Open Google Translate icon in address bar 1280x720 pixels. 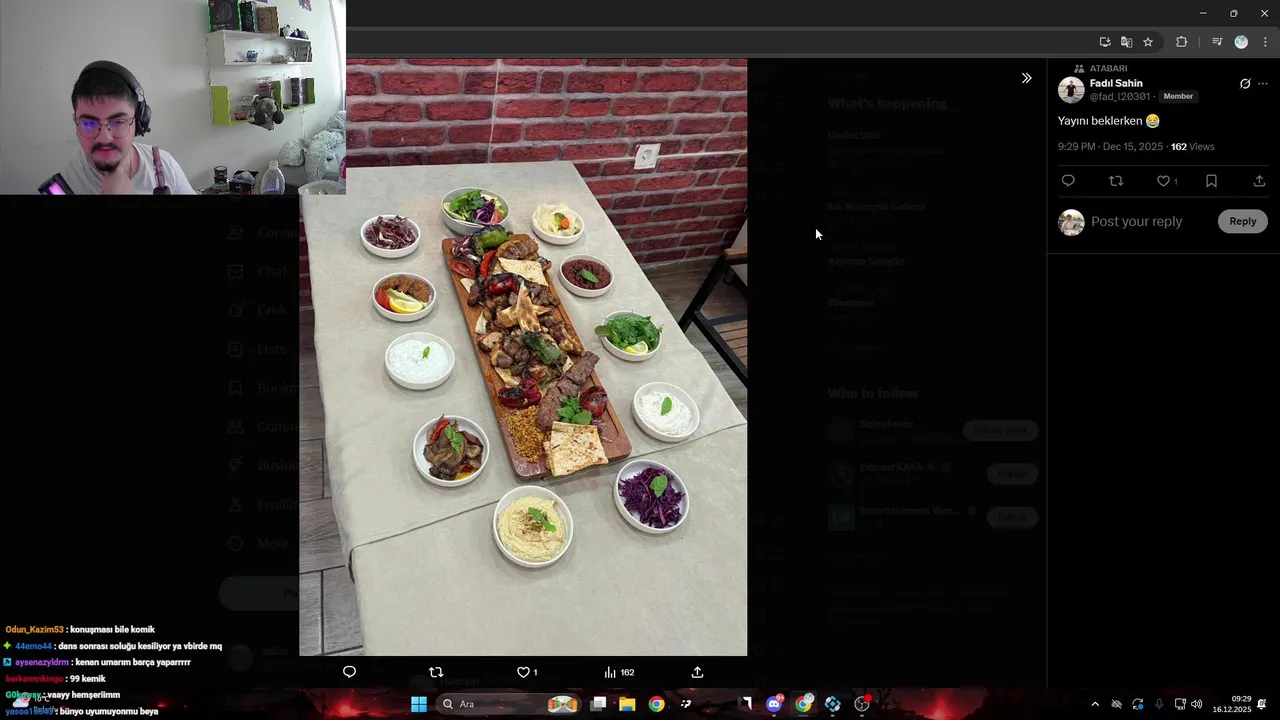tap(1126, 42)
